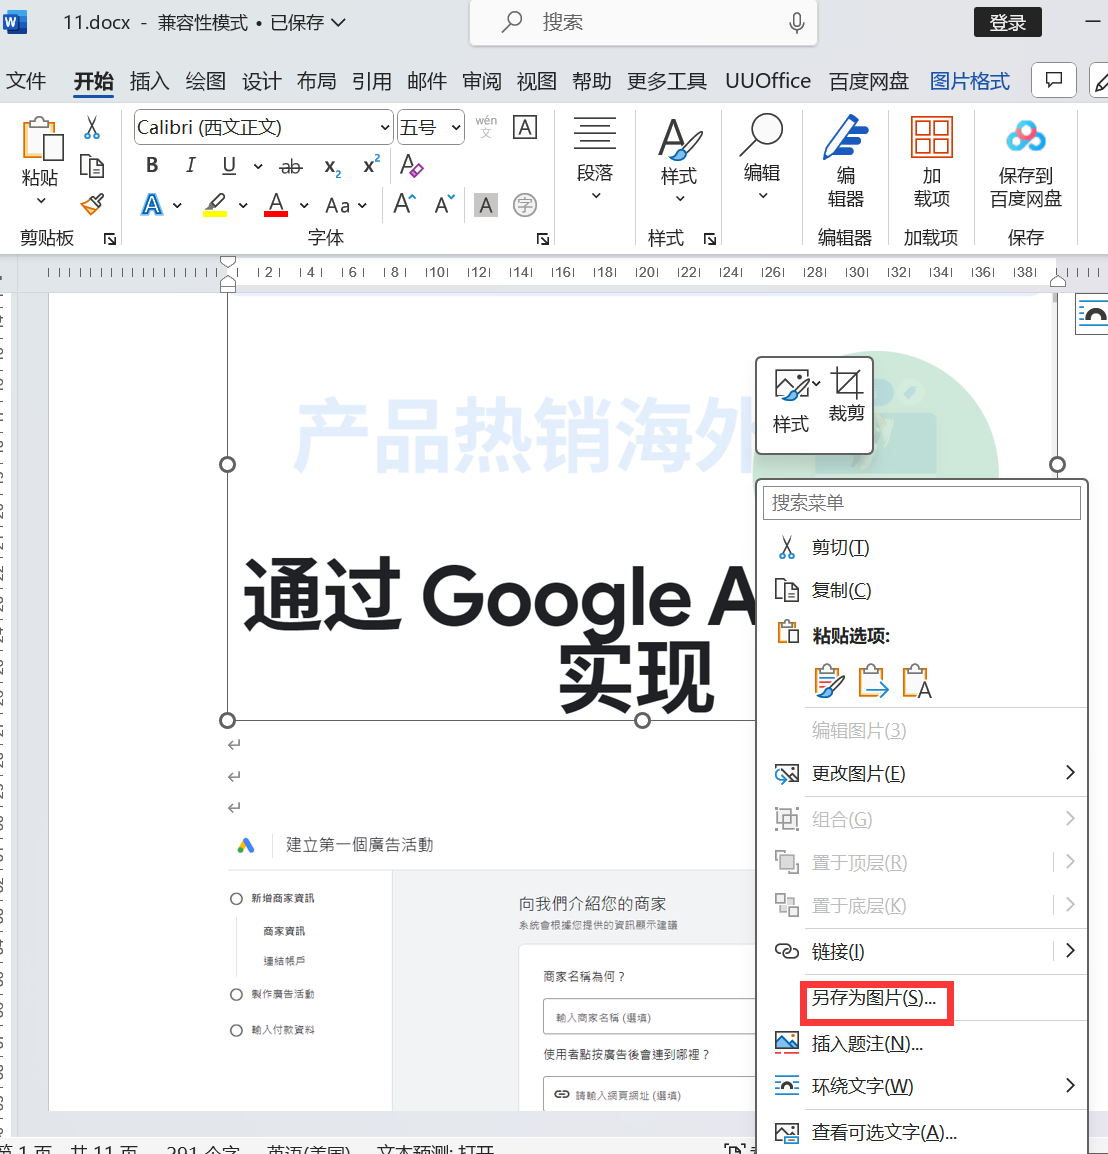Click the Phonetic Guide wén icon
Screen dimensions: 1108x1154
486,127
